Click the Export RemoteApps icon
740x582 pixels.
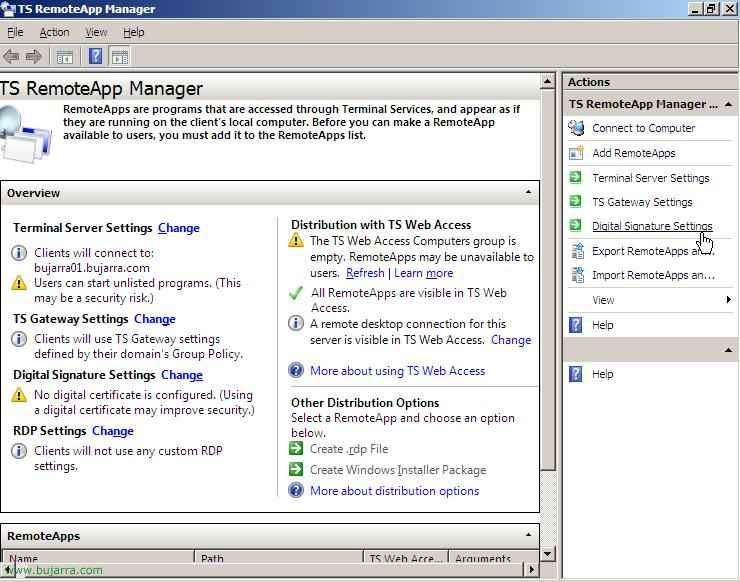point(576,251)
